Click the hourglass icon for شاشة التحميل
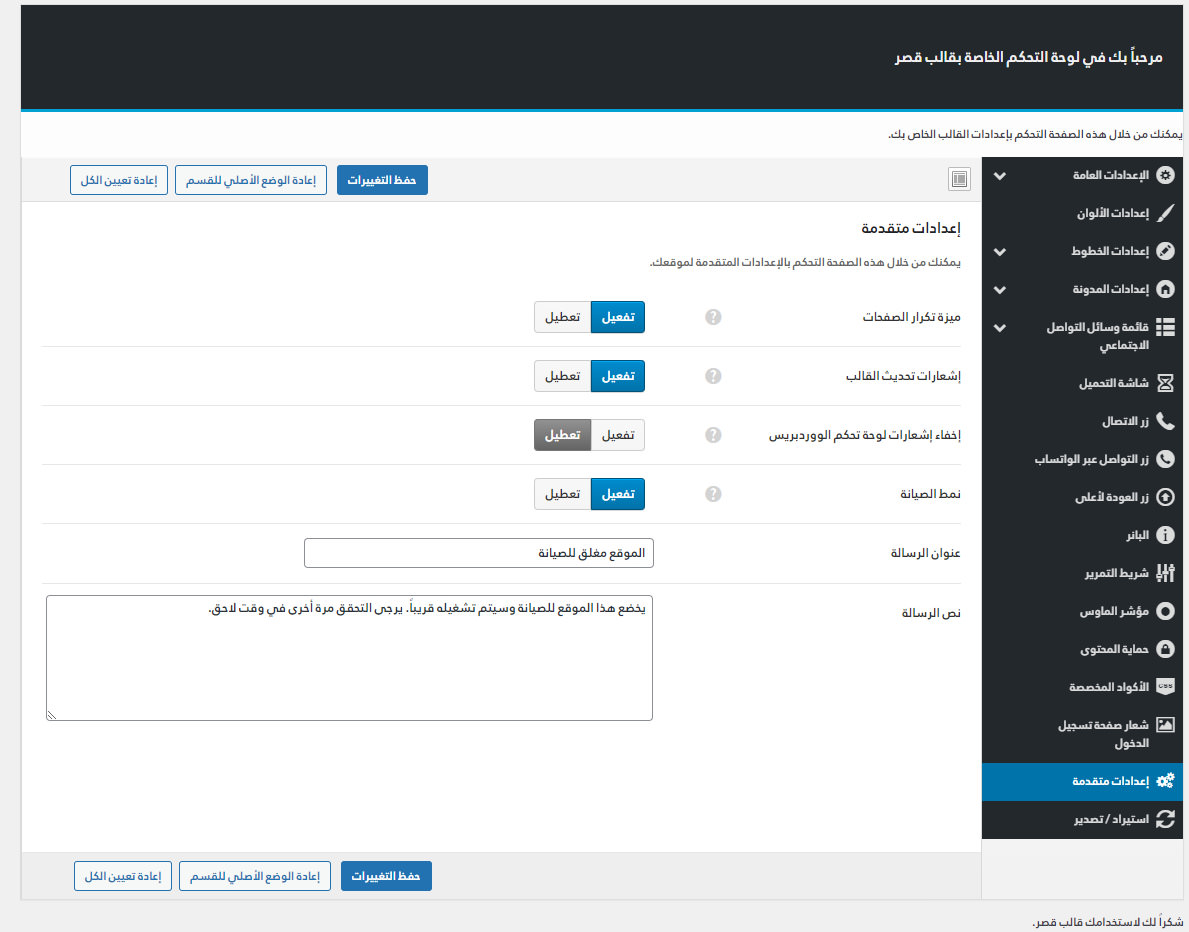Viewport: 1189px width, 932px height. click(1165, 383)
